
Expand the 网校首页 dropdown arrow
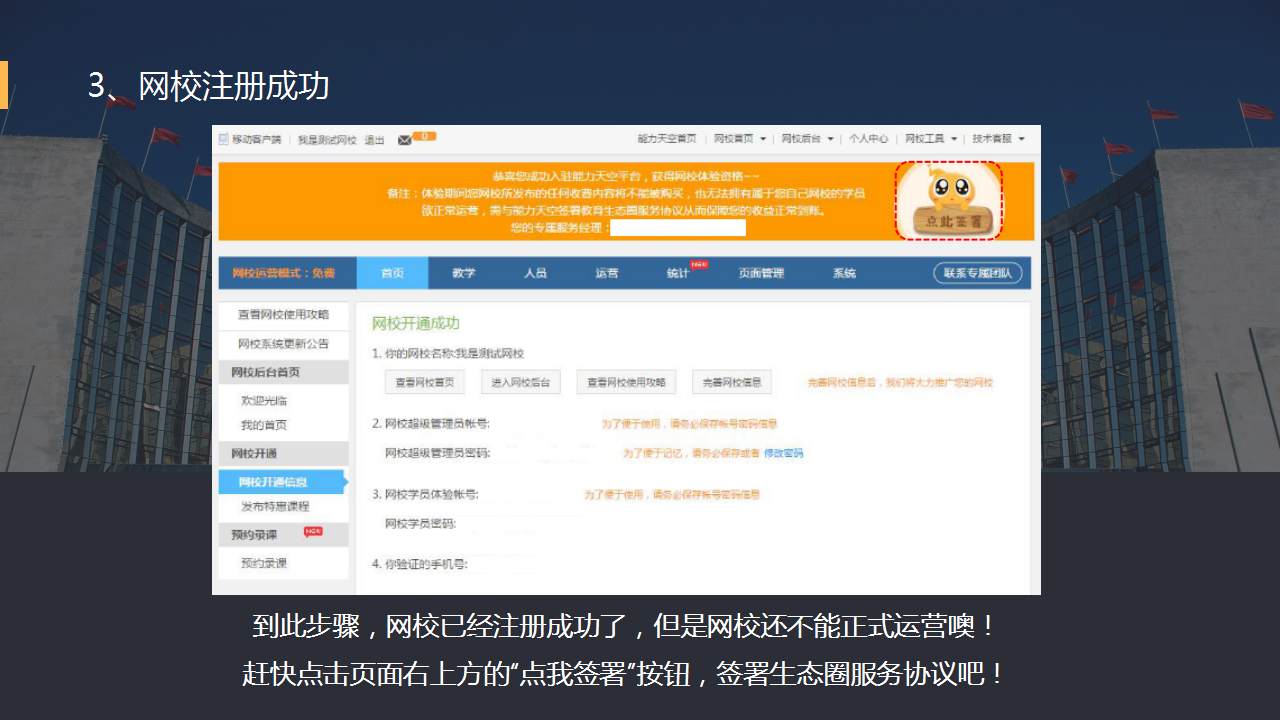click(x=763, y=140)
